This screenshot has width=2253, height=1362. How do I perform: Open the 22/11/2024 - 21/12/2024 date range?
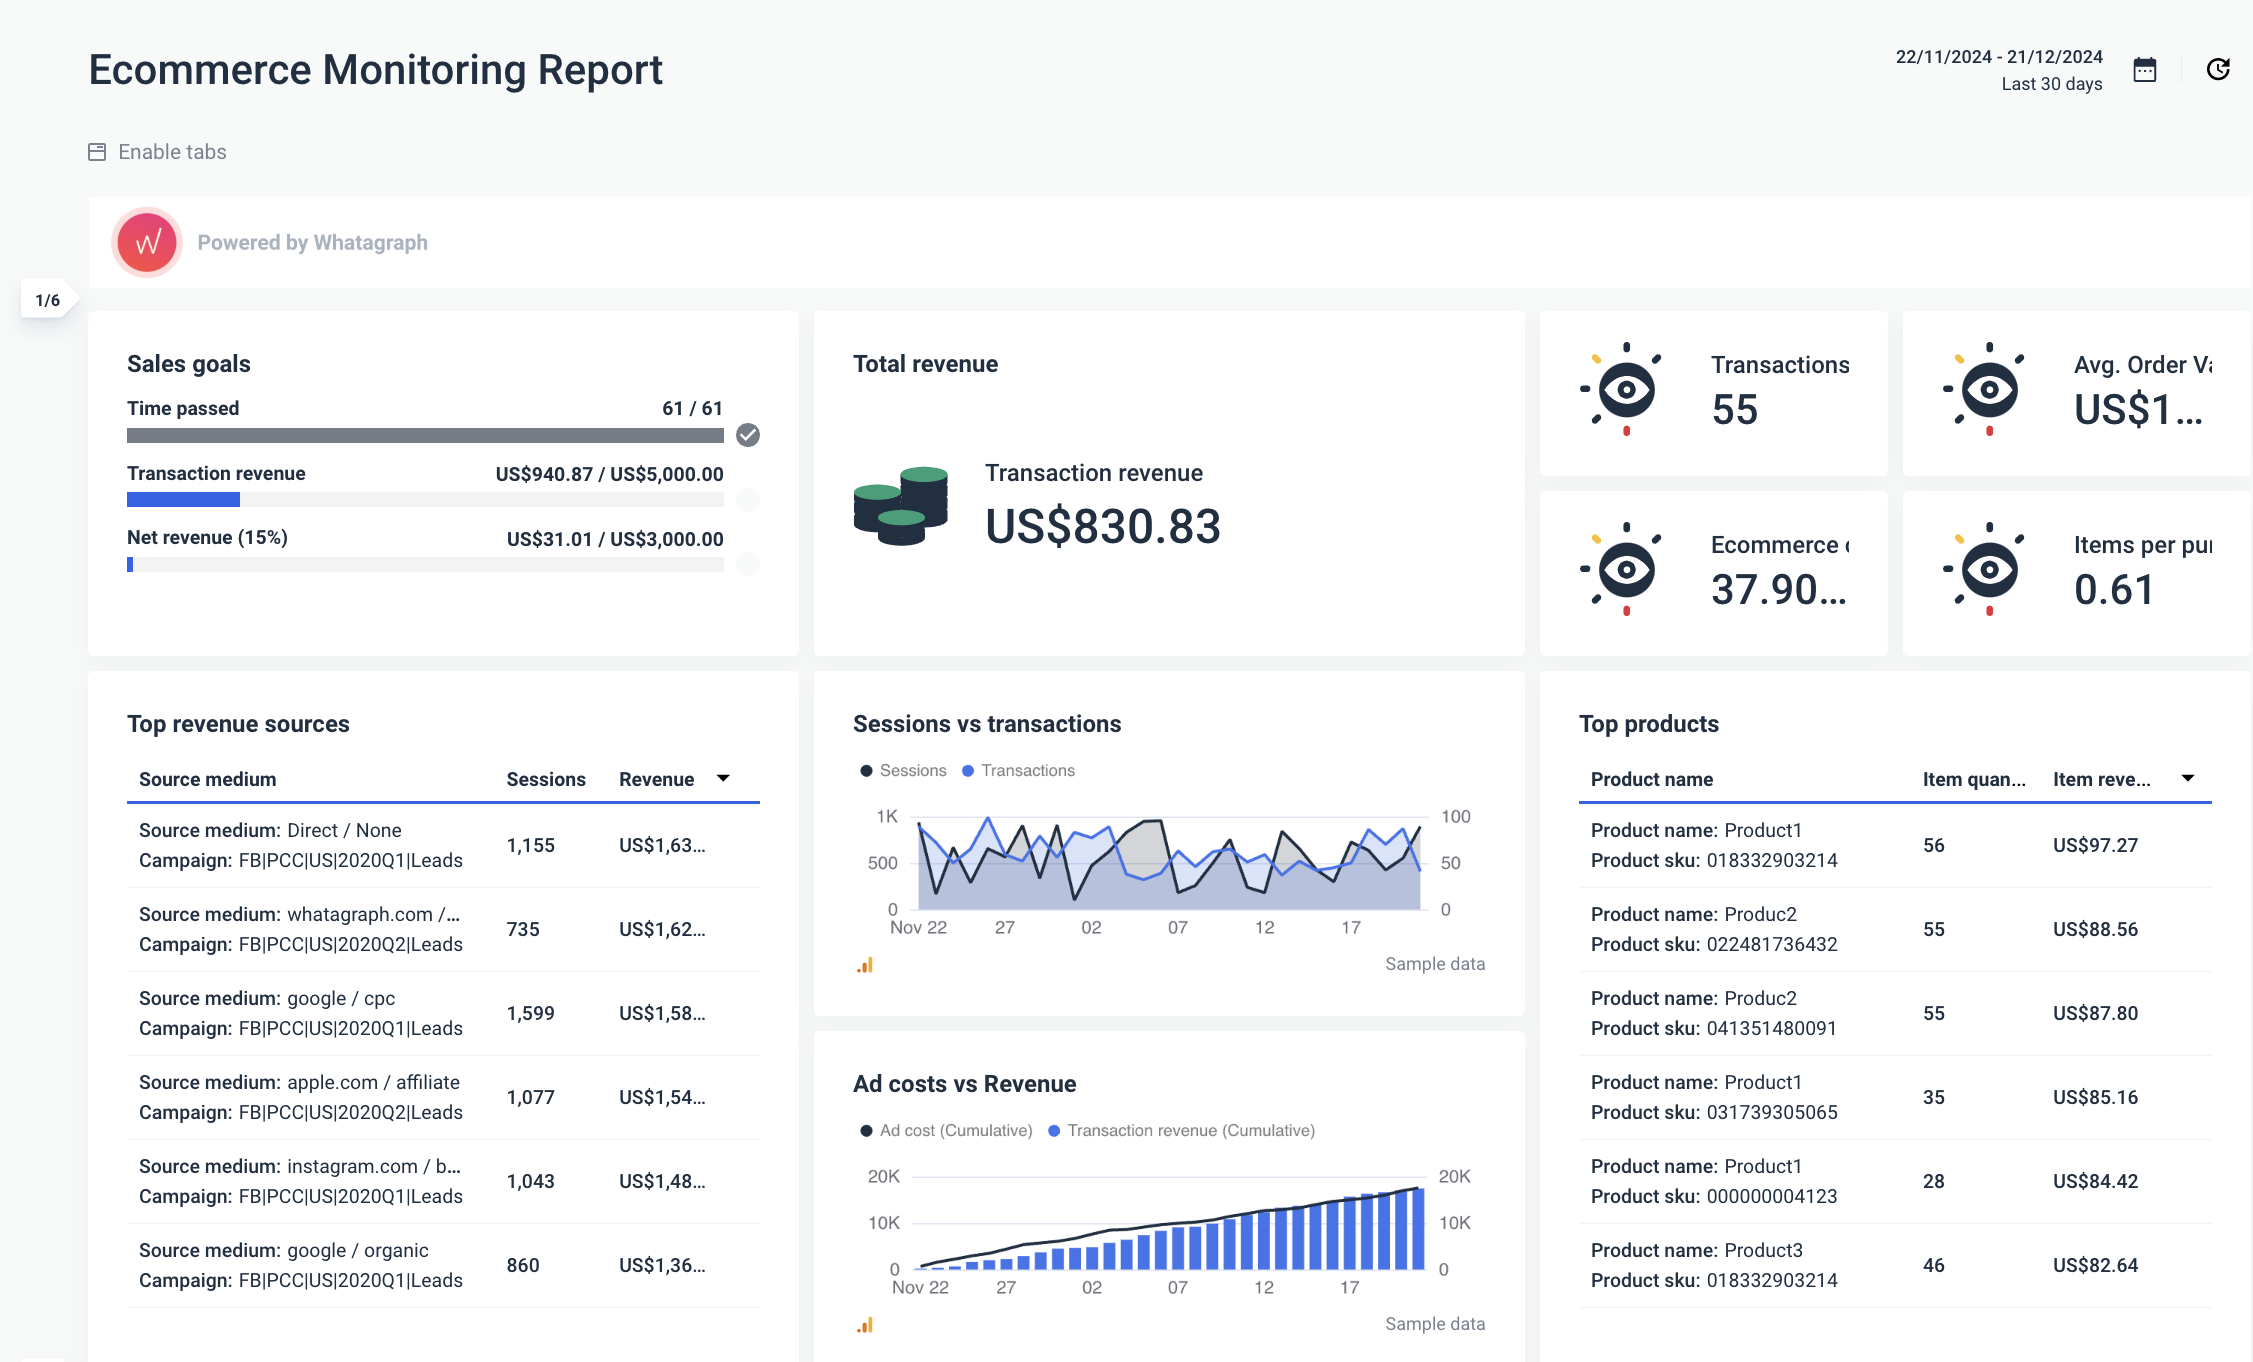click(1999, 57)
